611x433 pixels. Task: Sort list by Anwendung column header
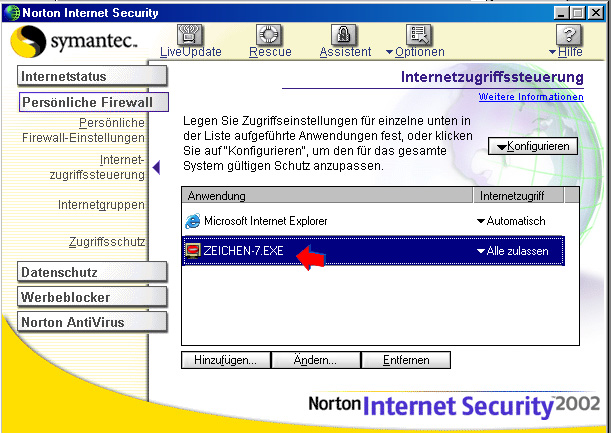(327, 195)
